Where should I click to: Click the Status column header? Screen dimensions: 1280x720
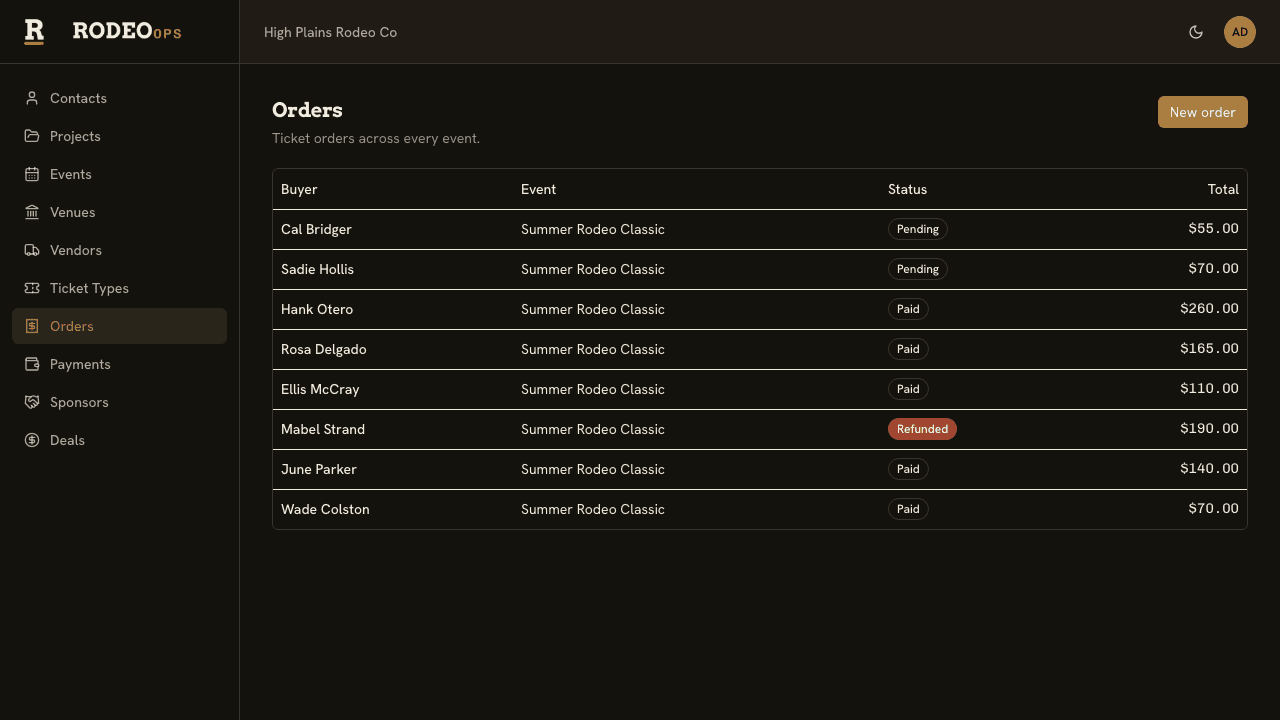907,189
